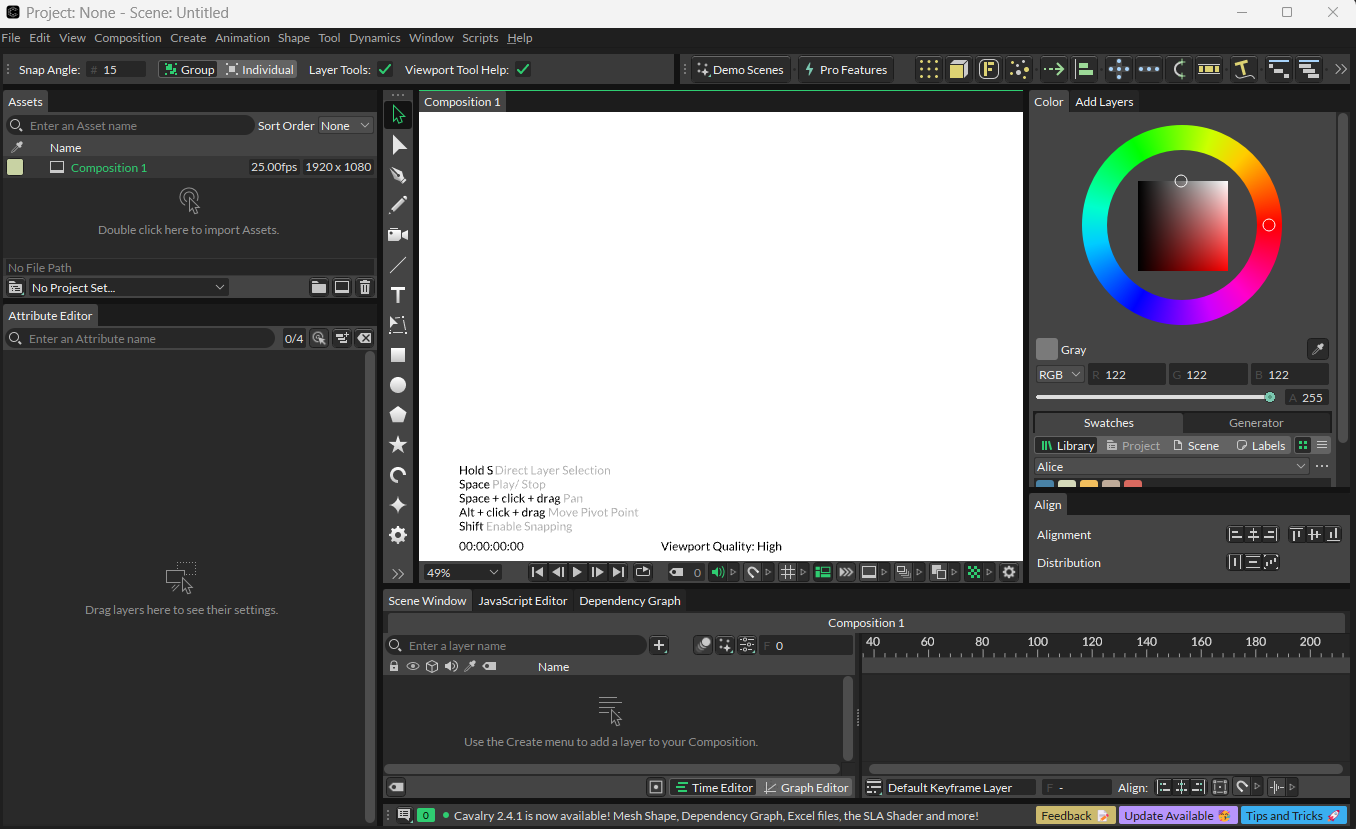Screen dimensions: 1356x829
Task: Toggle the green checkerboard transparency button
Action: (x=973, y=572)
